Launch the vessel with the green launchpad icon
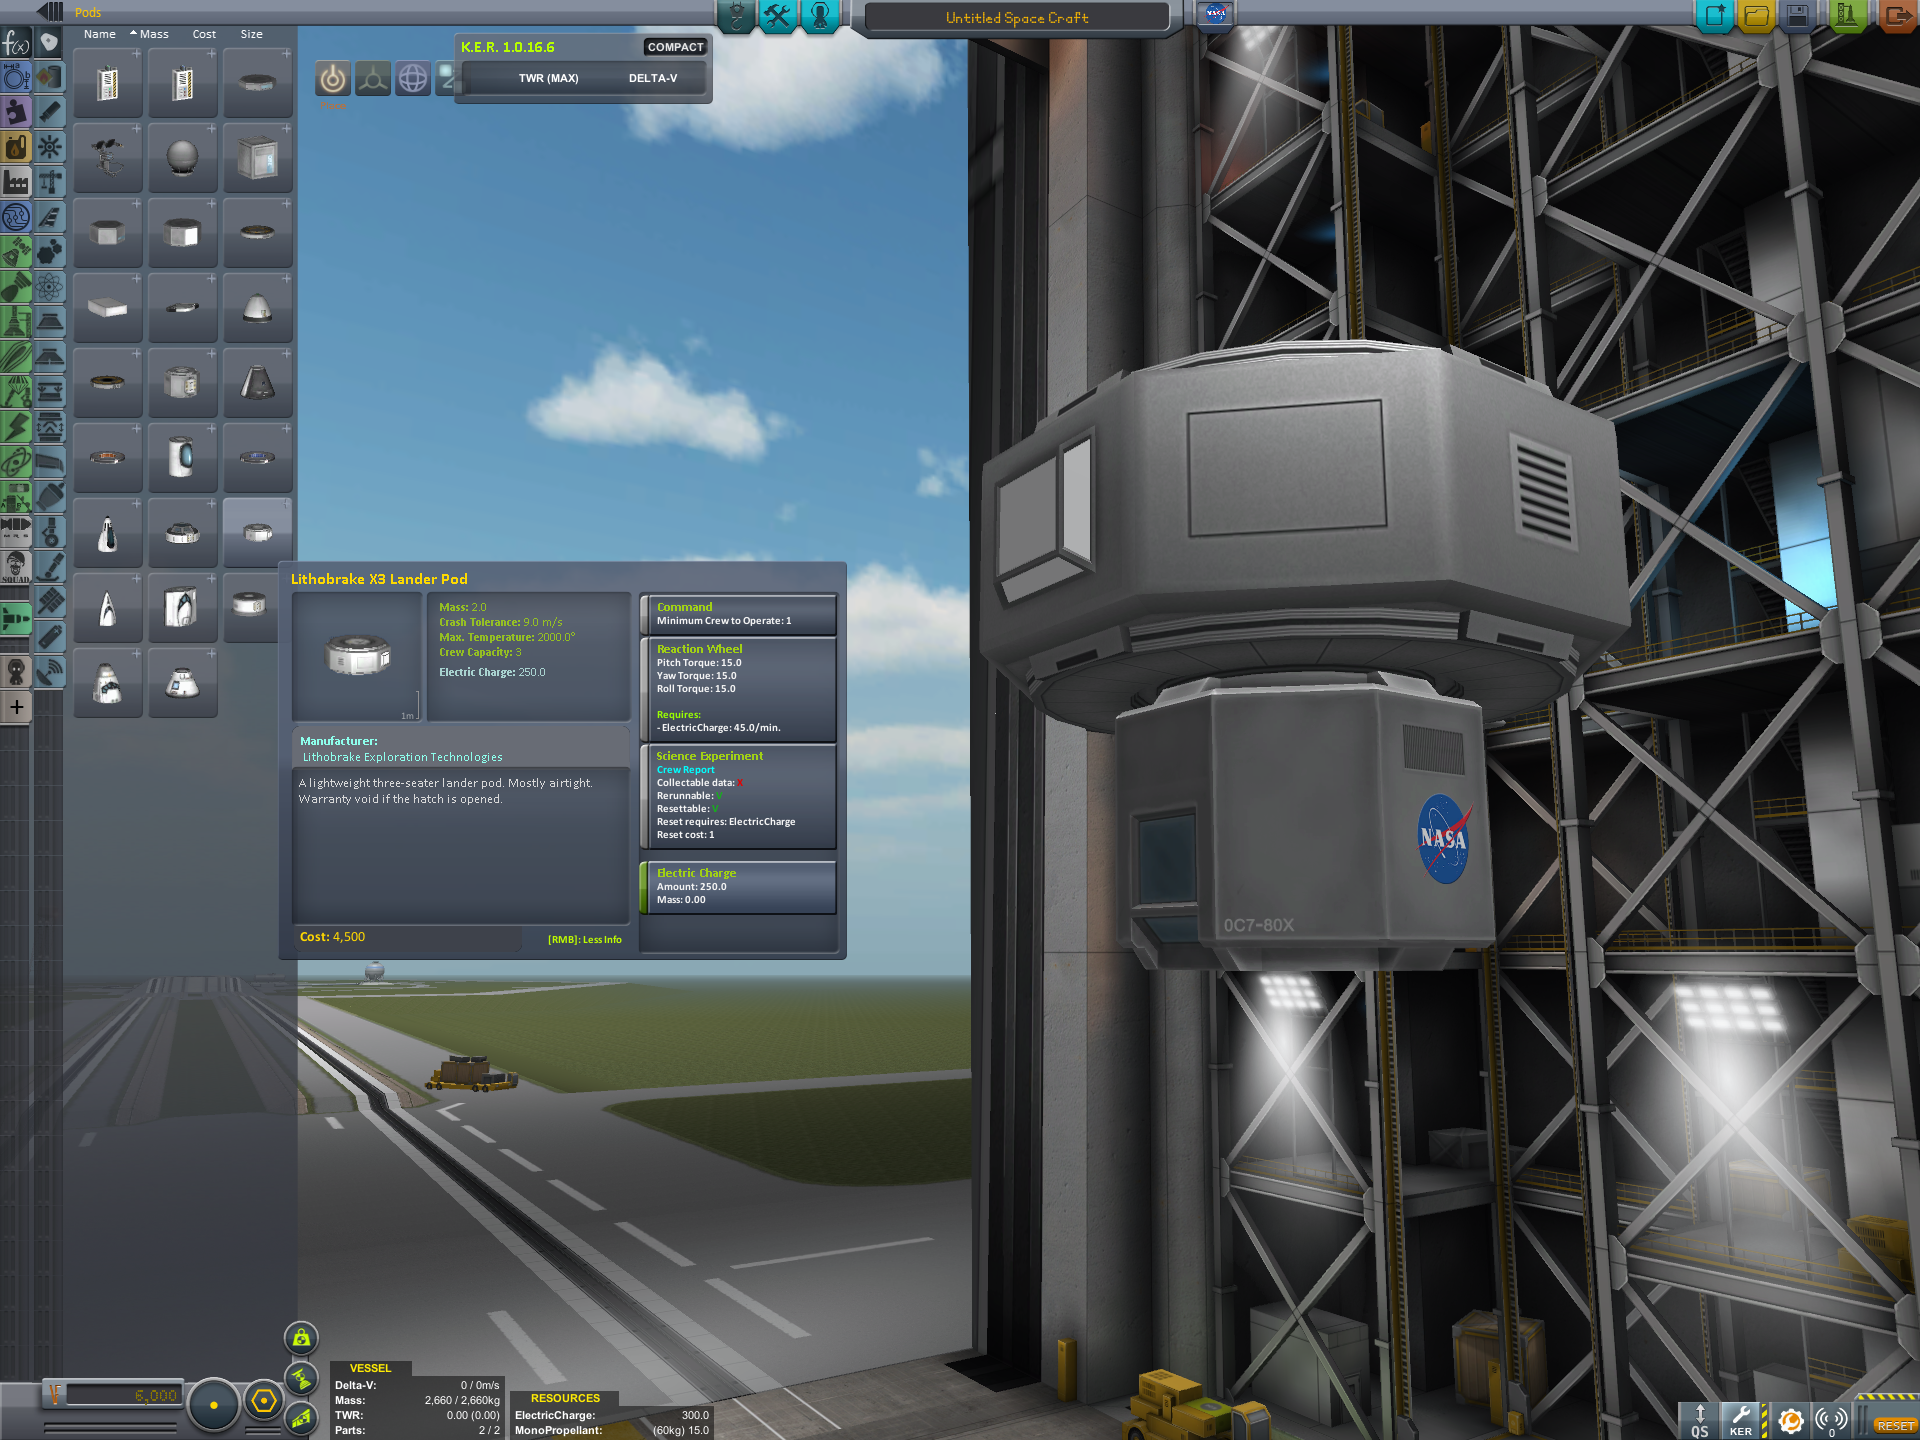 coord(1847,16)
